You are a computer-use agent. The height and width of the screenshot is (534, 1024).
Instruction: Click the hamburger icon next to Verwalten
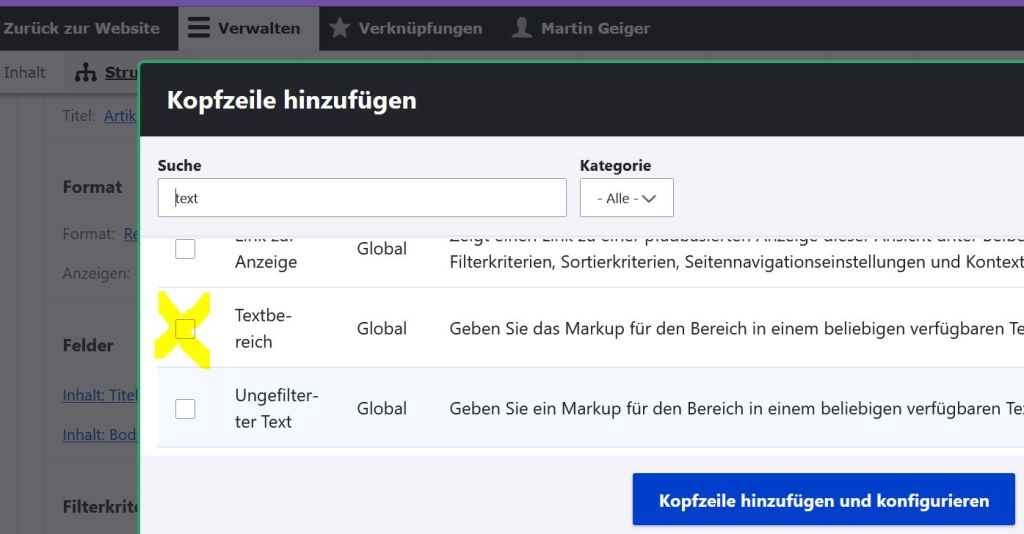click(199, 28)
